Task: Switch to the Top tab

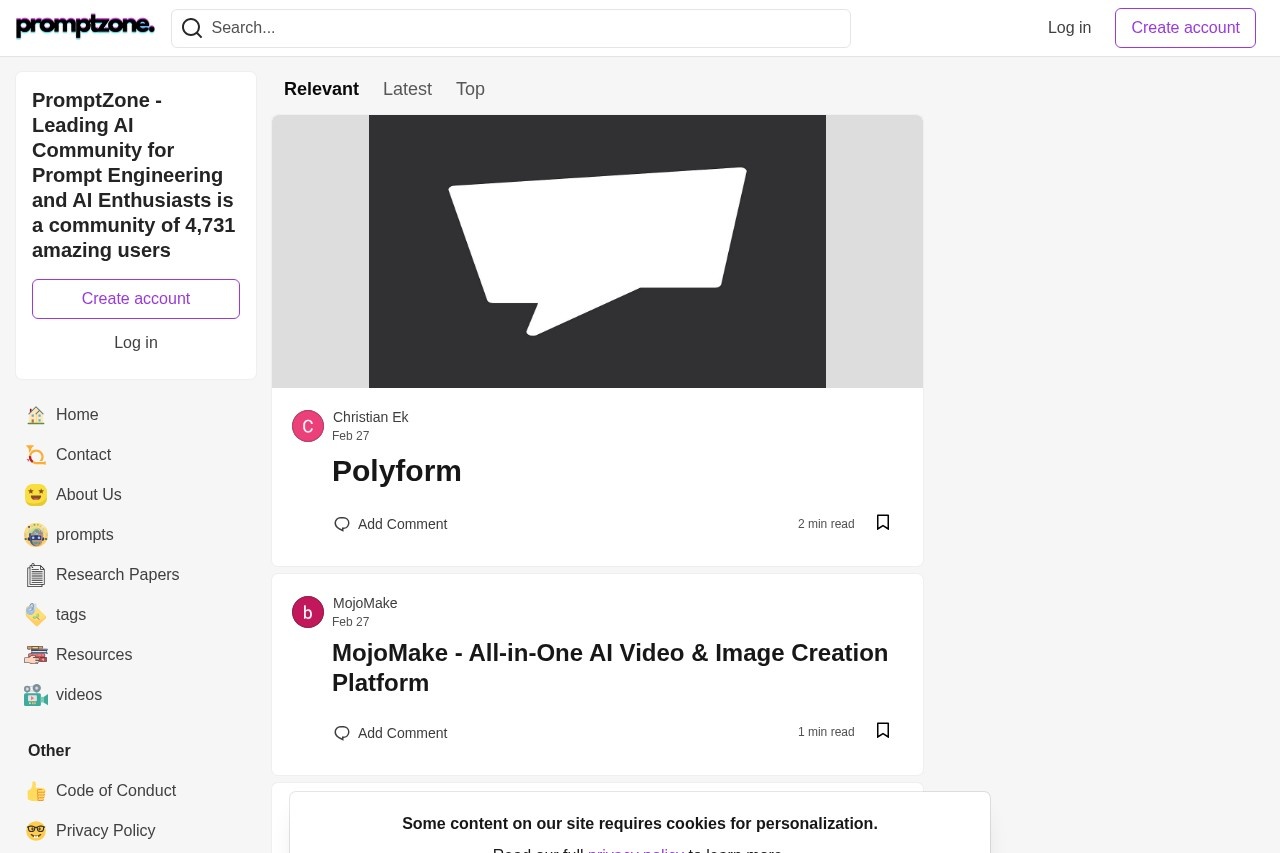Action: tap(470, 89)
